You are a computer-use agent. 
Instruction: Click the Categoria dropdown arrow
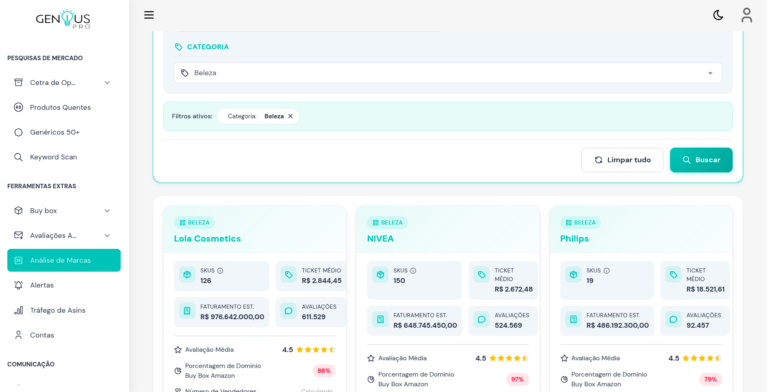pyautogui.click(x=710, y=73)
